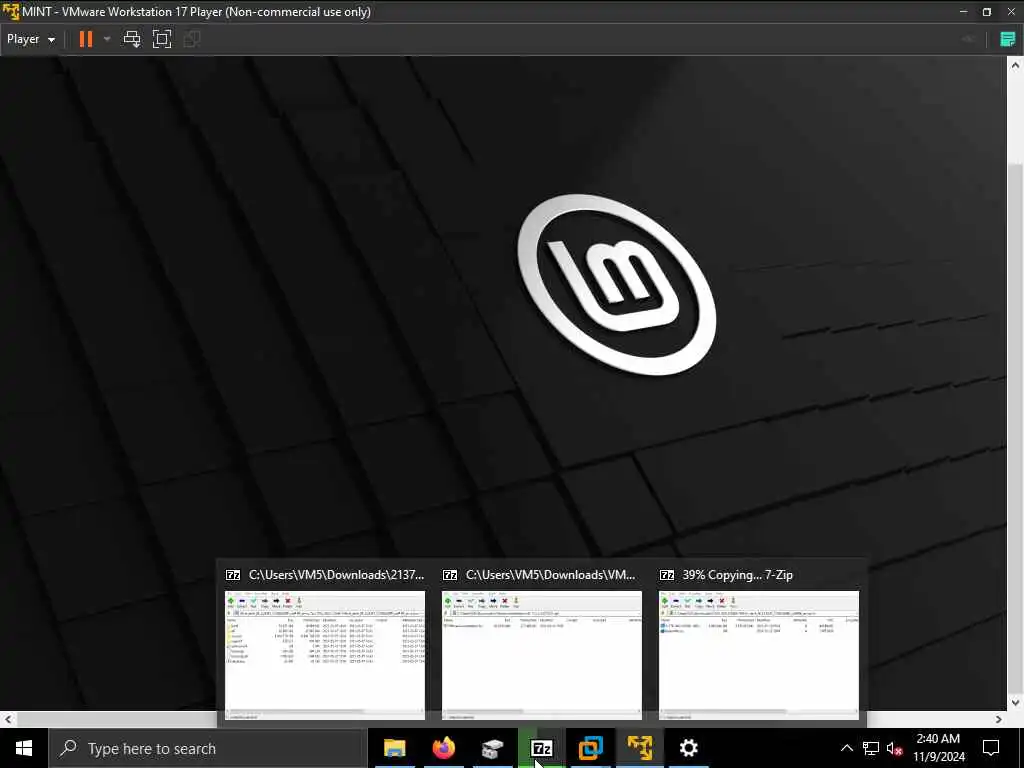Viewport: 1024px width, 768px height.
Task: Open the grey box app on taskbar
Action: pyautogui.click(x=492, y=748)
